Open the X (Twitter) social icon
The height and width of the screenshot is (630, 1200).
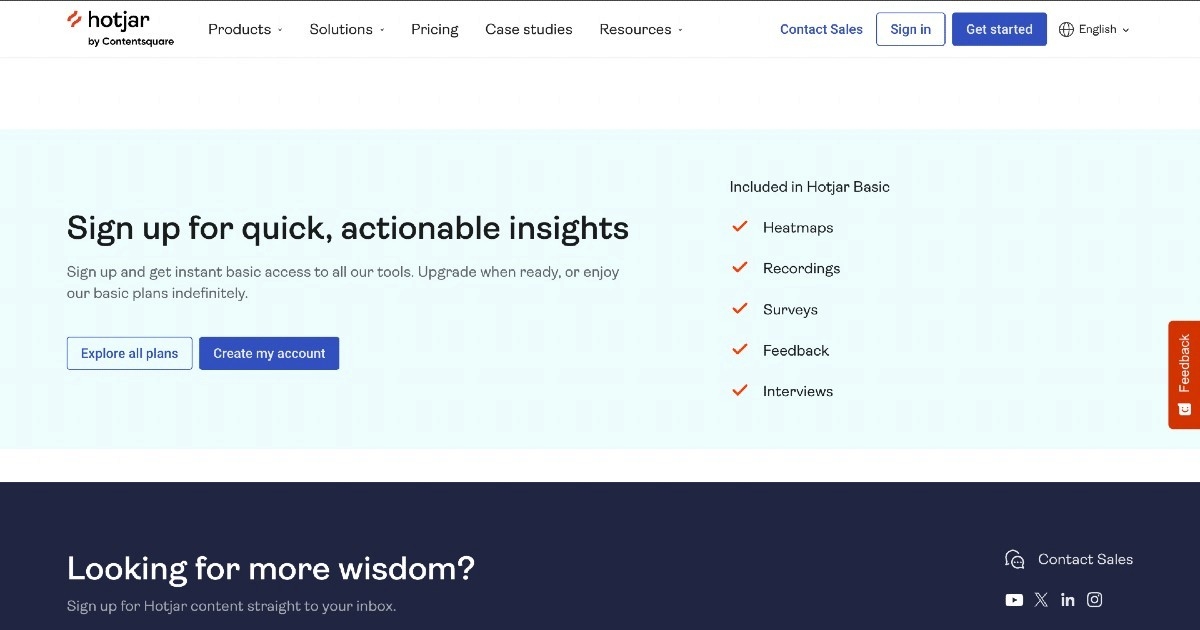(1041, 600)
